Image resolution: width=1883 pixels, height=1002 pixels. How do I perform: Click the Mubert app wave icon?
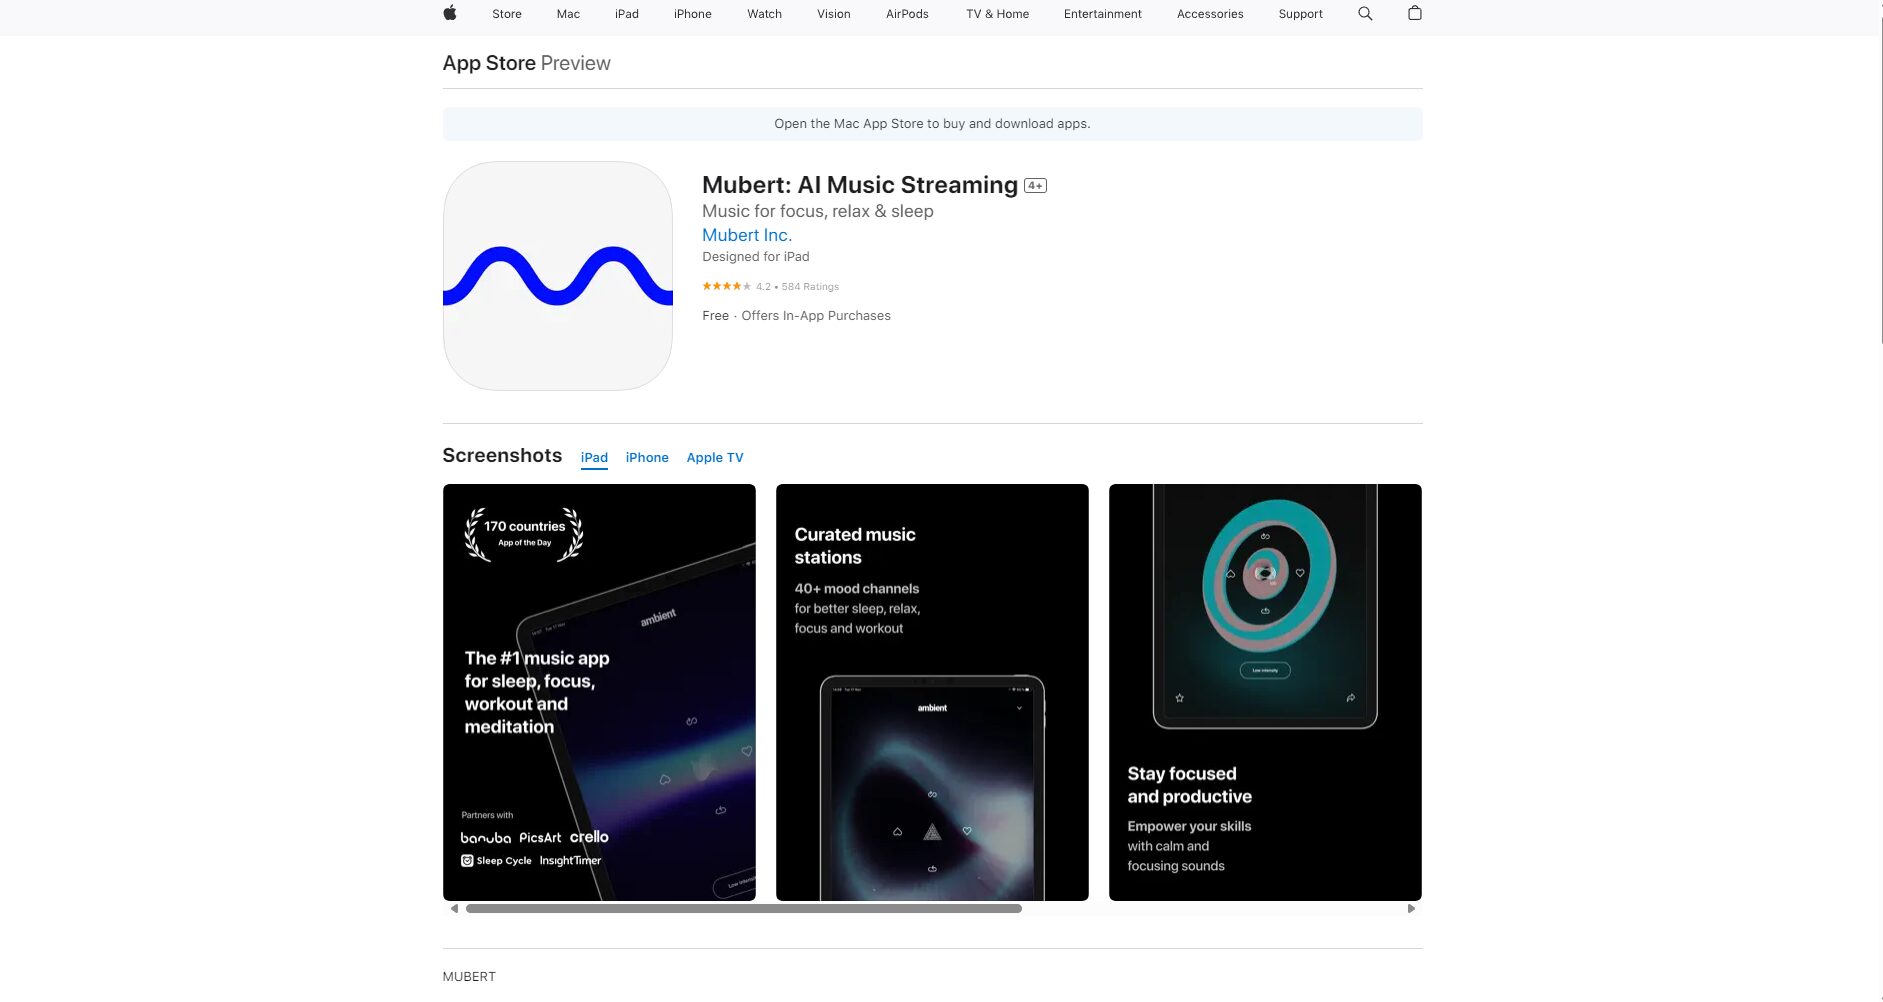[558, 276]
